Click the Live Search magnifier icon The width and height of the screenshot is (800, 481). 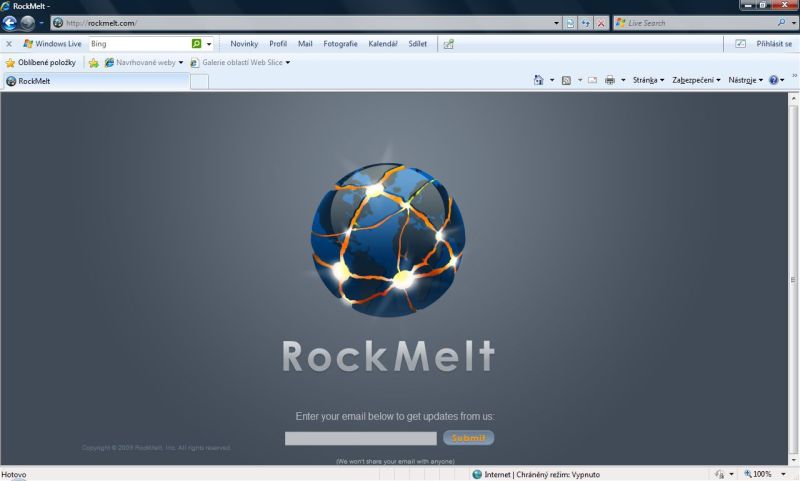coord(781,23)
